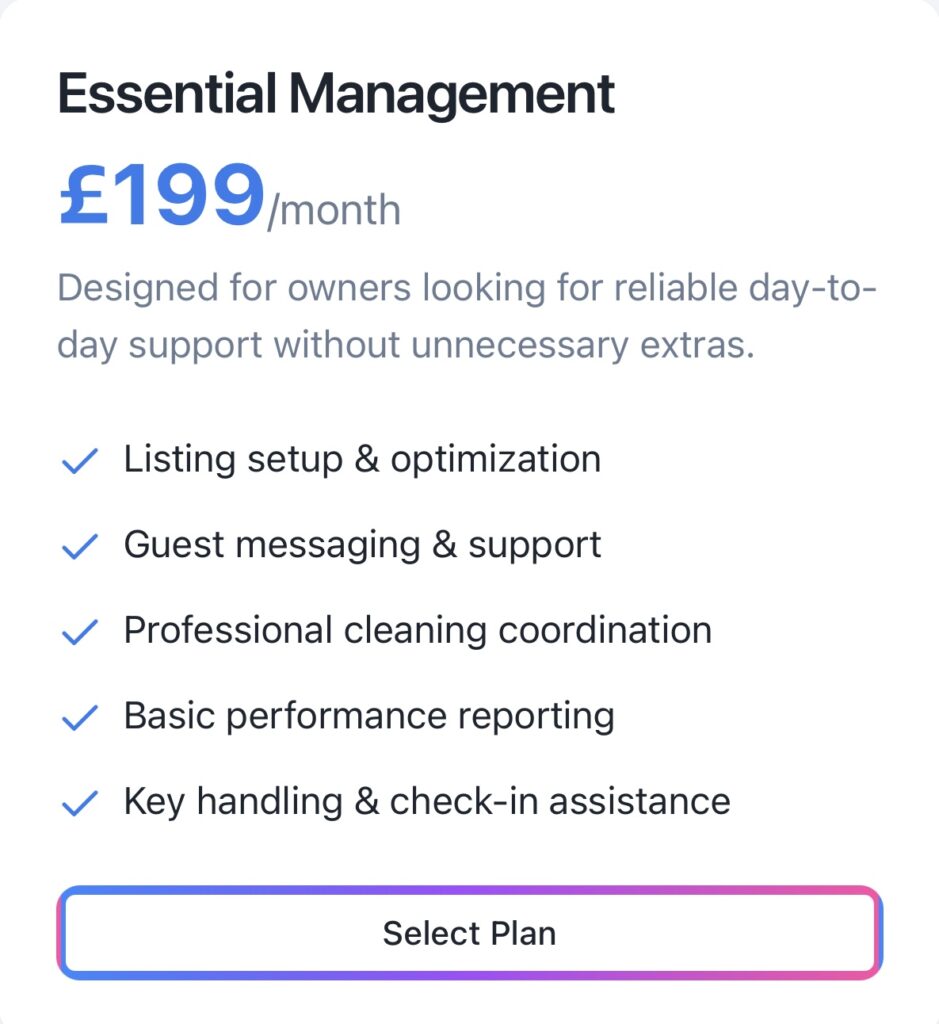Click the pound sign in the price
939x1024 pixels.
pos(88,197)
